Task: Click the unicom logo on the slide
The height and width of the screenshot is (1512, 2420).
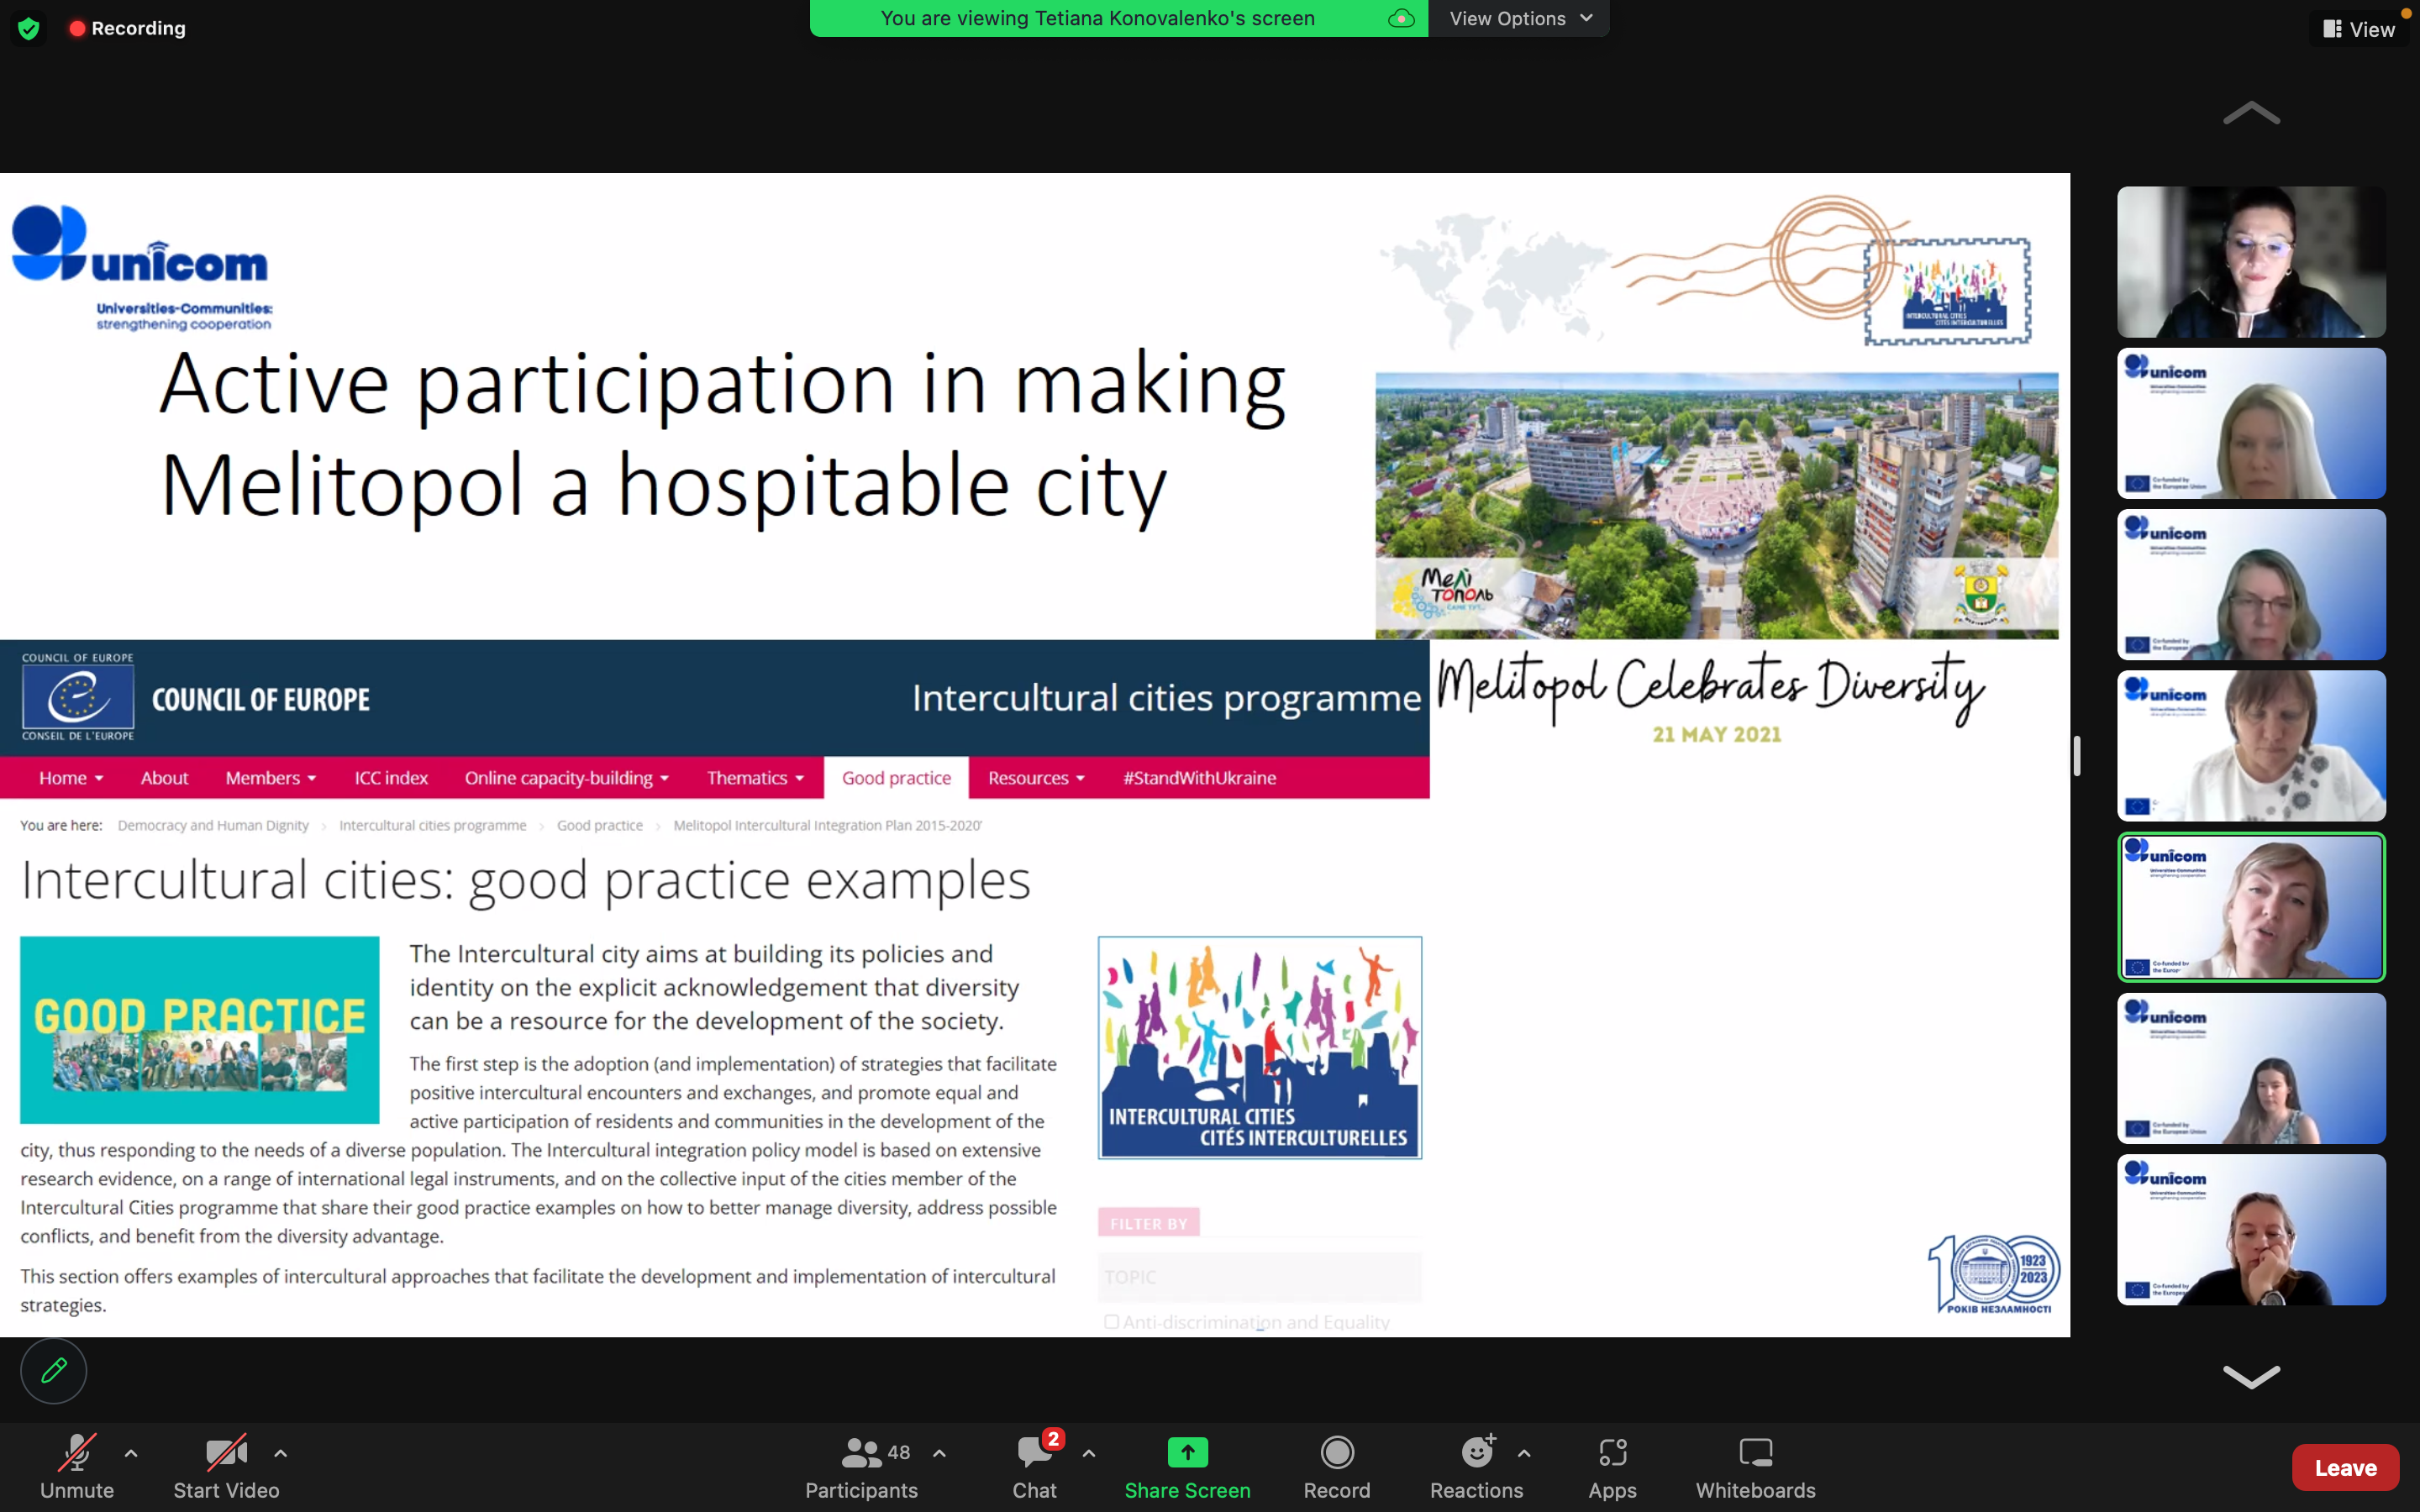Action: 142,267
